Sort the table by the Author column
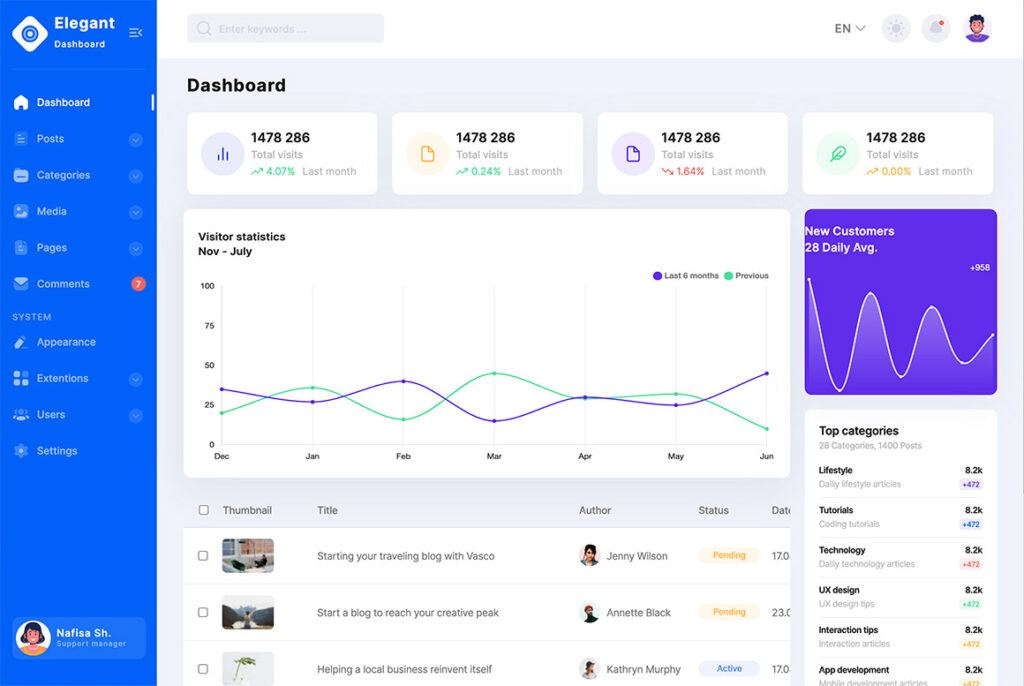Viewport: 1024px width, 686px height. (x=595, y=510)
